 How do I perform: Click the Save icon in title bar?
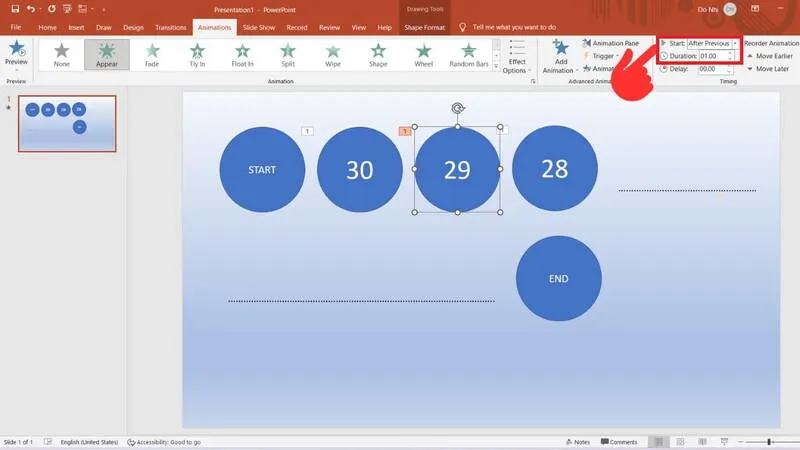[x=15, y=9]
